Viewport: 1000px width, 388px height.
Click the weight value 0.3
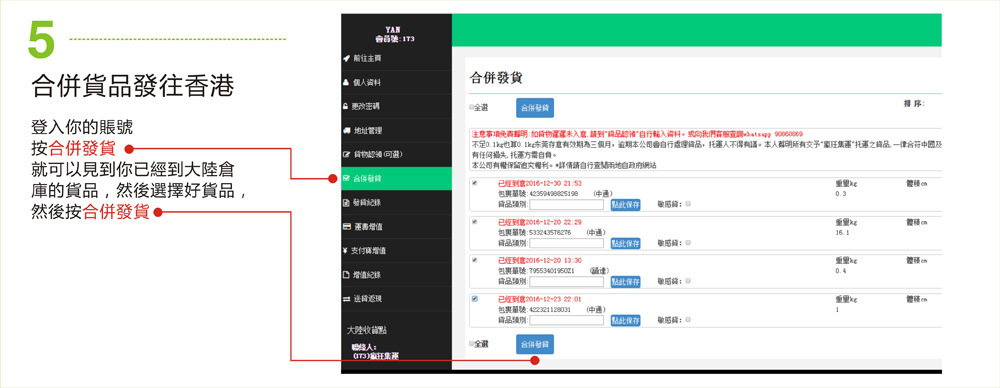(x=840, y=193)
